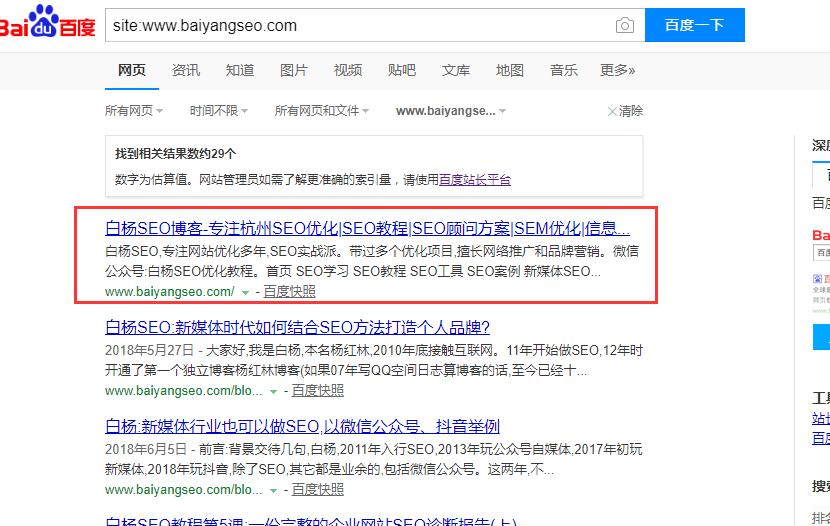830x526 pixels.
Task: Open the 白杨SEO博客 first result title
Action: click(x=367, y=227)
